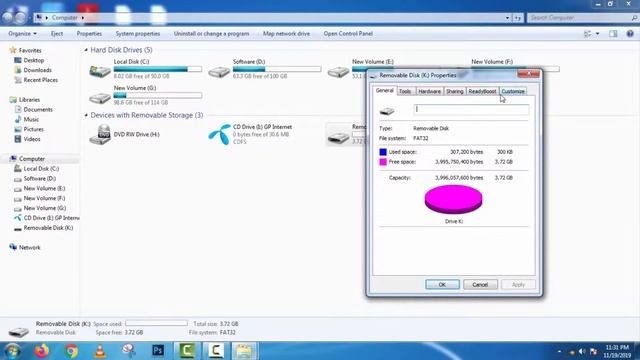The image size is (640, 360).
Task: Click the Apply button
Action: click(x=518, y=284)
